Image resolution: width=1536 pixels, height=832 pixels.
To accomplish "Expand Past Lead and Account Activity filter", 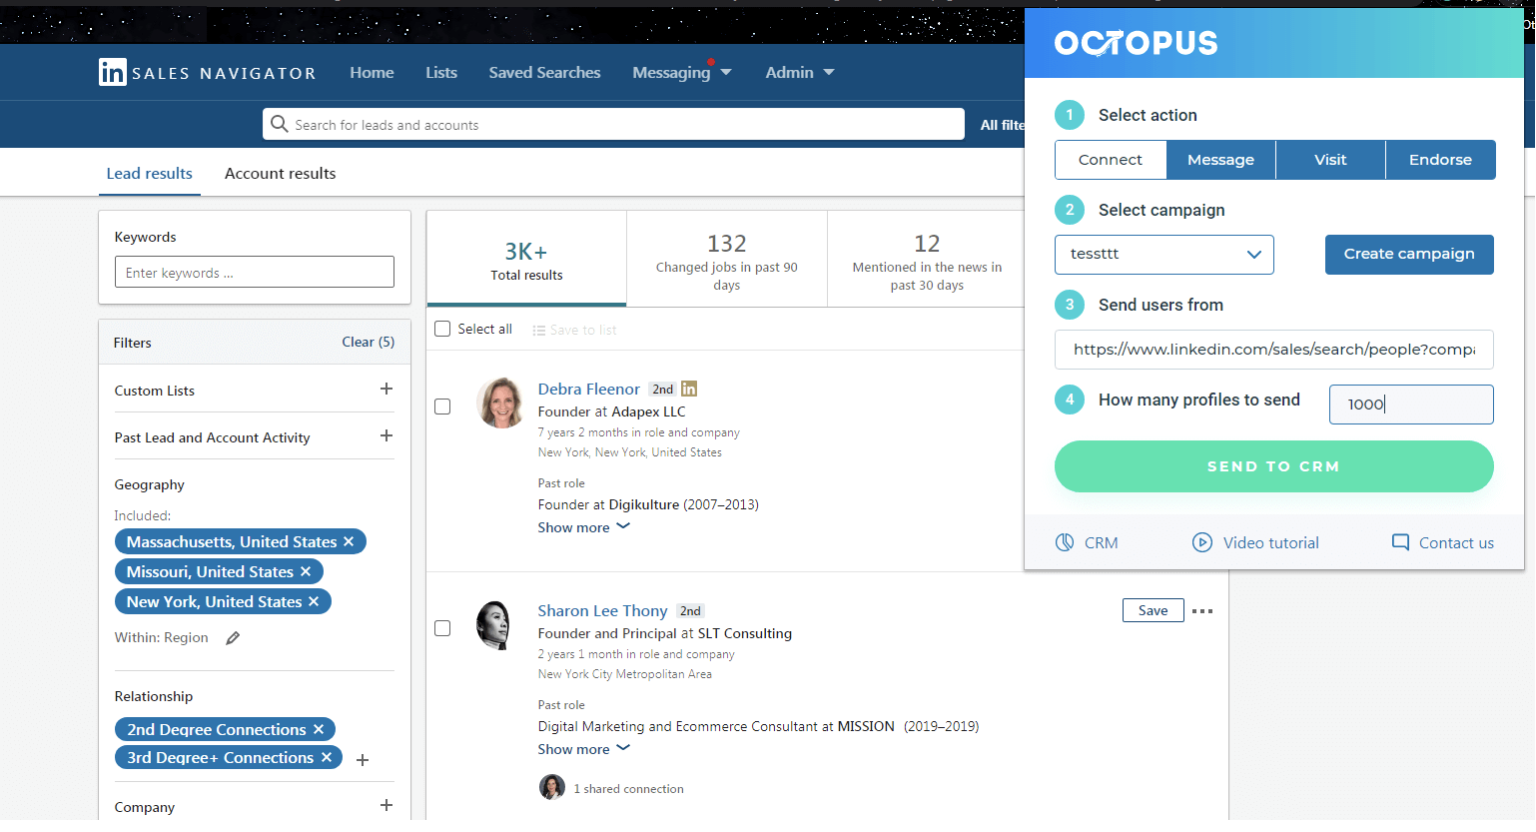I will tap(386, 436).
